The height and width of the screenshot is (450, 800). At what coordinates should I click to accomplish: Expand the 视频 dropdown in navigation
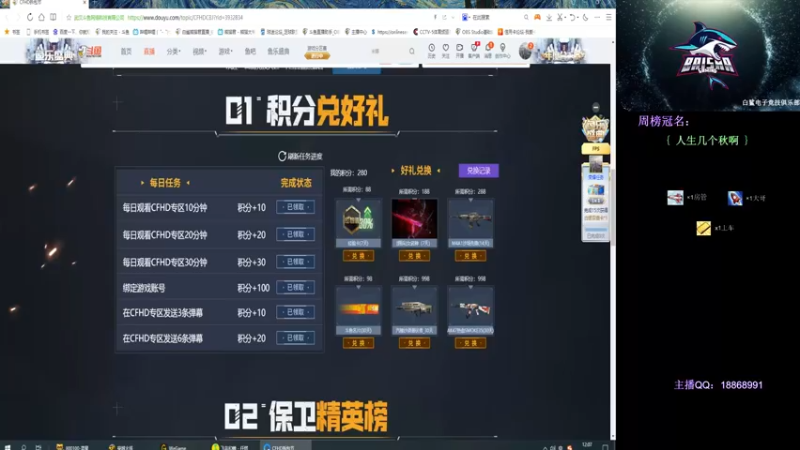(199, 52)
